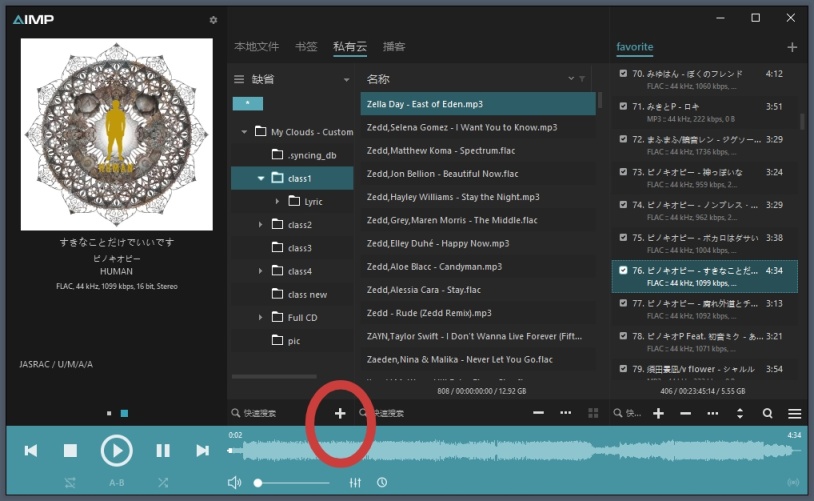Click the grid view icon below file list

[x=593, y=413]
